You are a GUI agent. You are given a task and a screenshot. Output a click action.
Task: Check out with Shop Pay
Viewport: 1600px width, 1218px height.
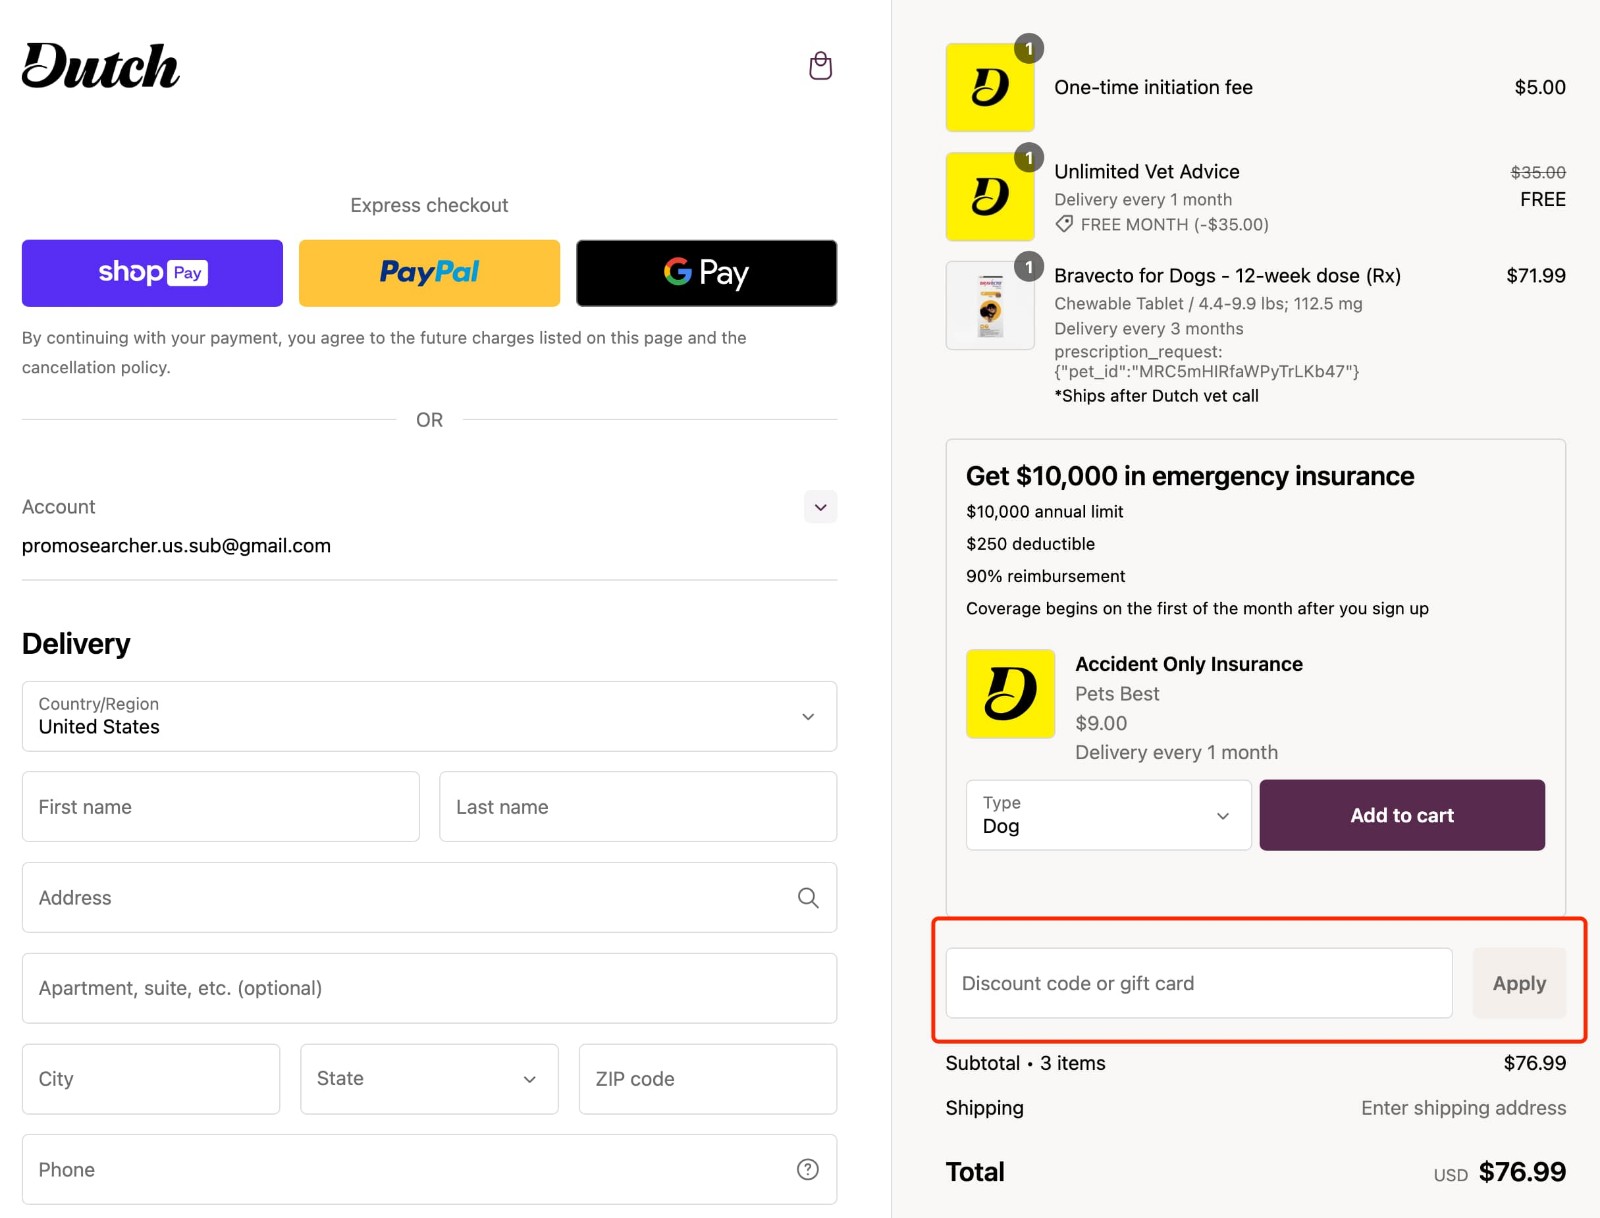(151, 272)
